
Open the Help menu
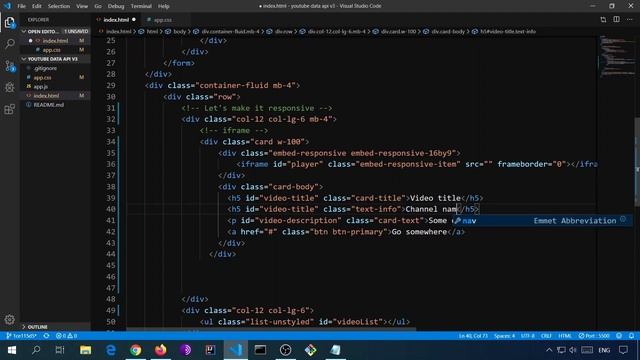[x=164, y=6]
